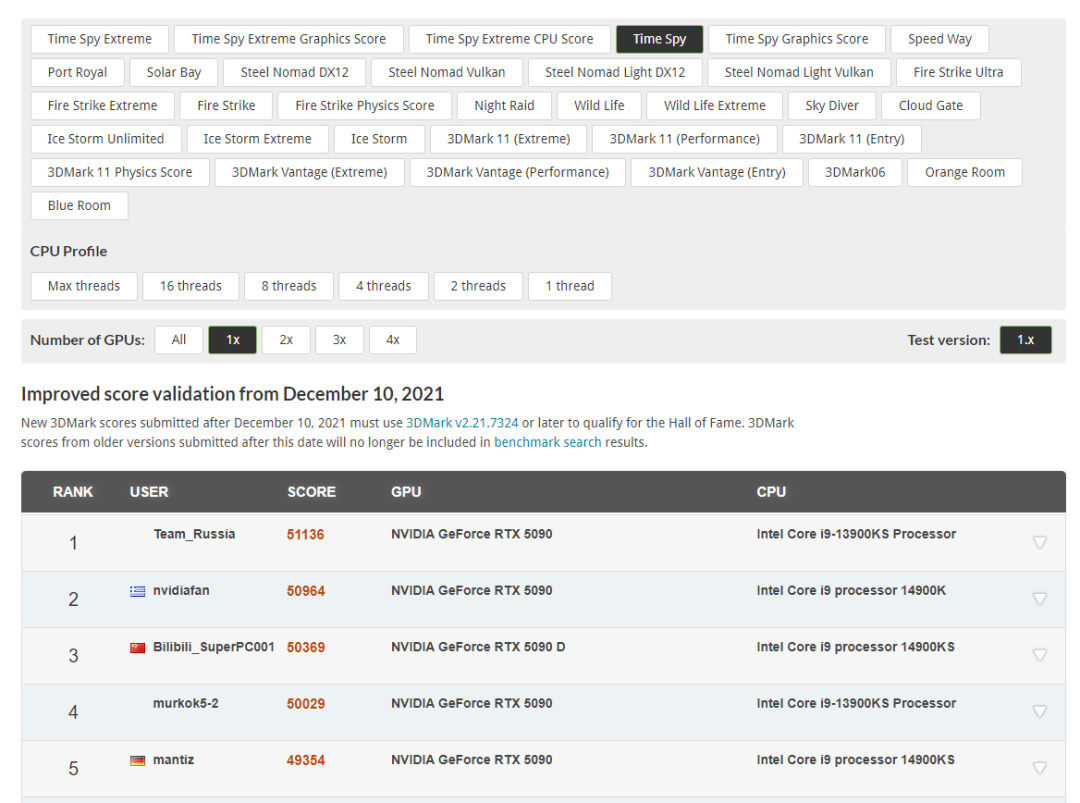Select Steel Nomad DX12
1080x803 pixels.
pyautogui.click(x=294, y=72)
